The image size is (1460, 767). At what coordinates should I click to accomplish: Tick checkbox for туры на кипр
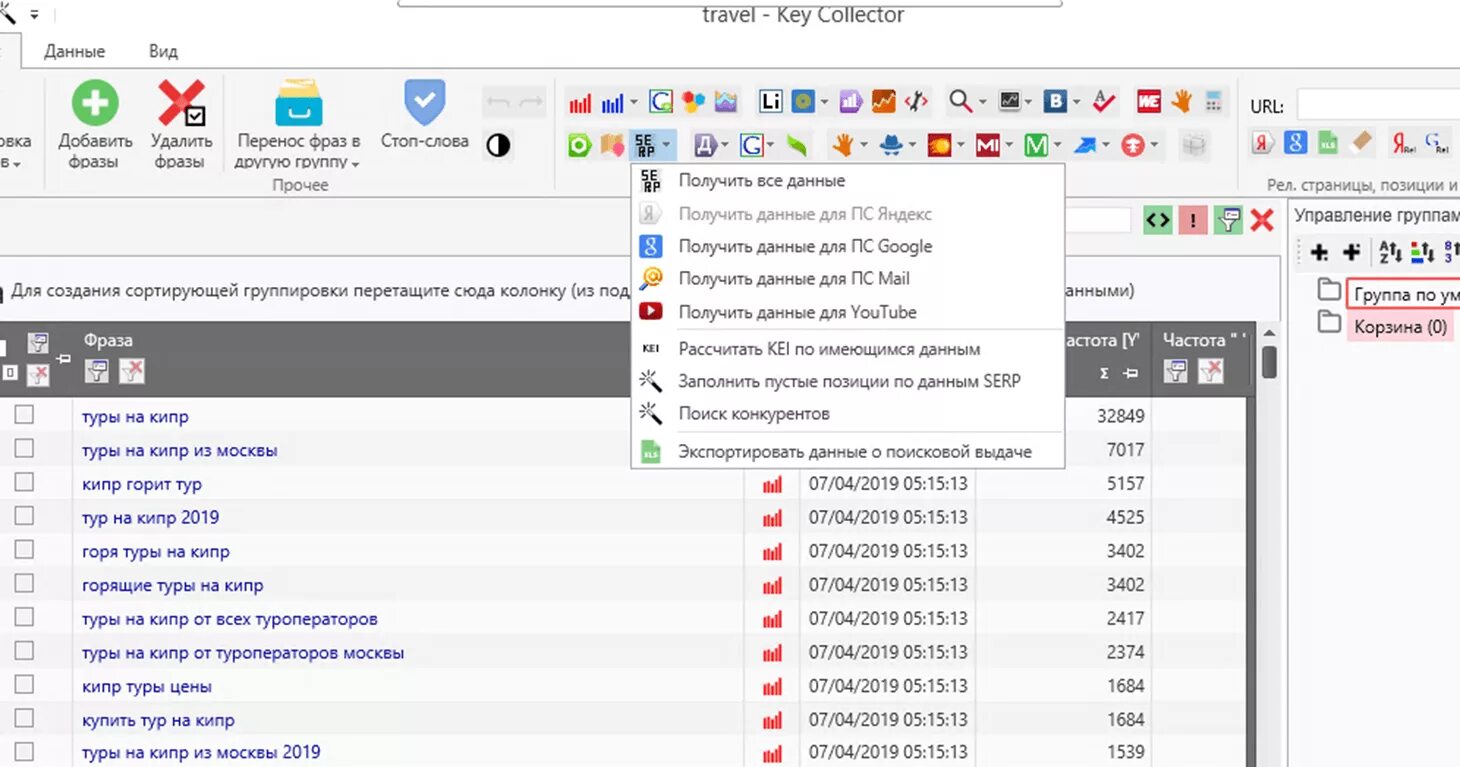(24, 414)
